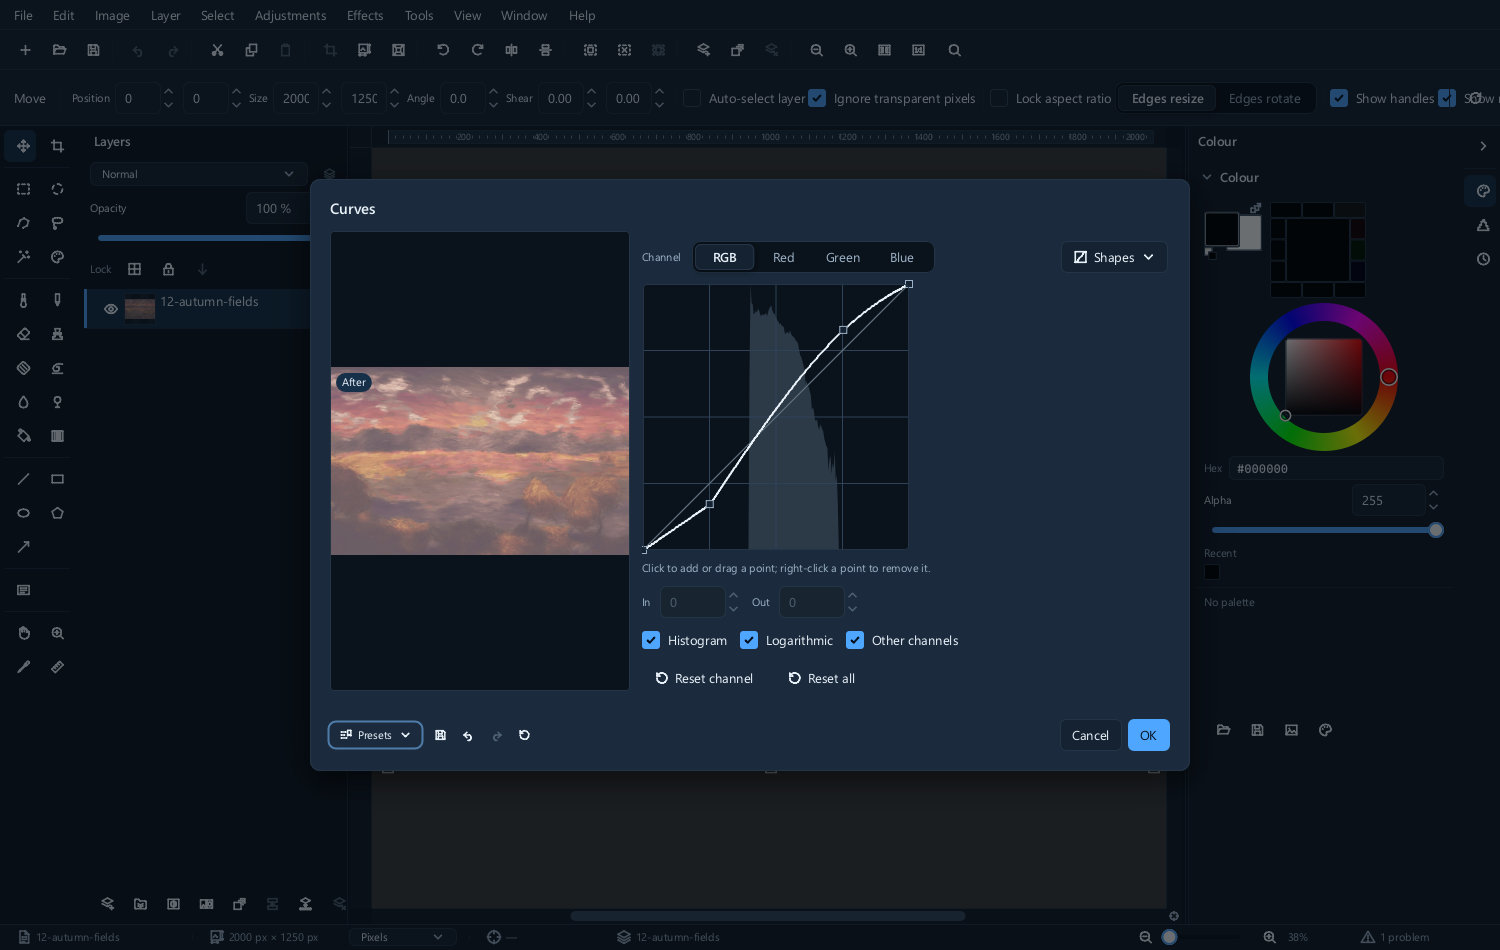Open the Normal blend mode dropdown

tap(198, 174)
